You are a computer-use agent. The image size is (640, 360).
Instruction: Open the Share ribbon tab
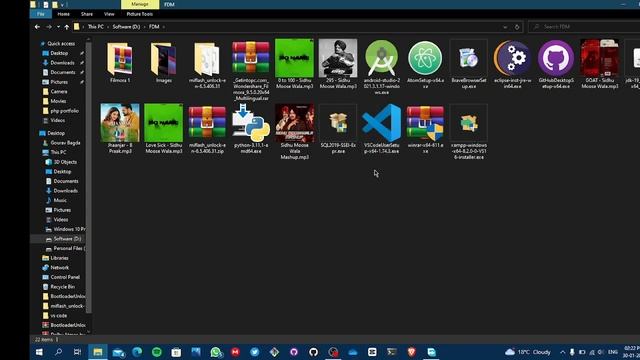[x=87, y=14]
